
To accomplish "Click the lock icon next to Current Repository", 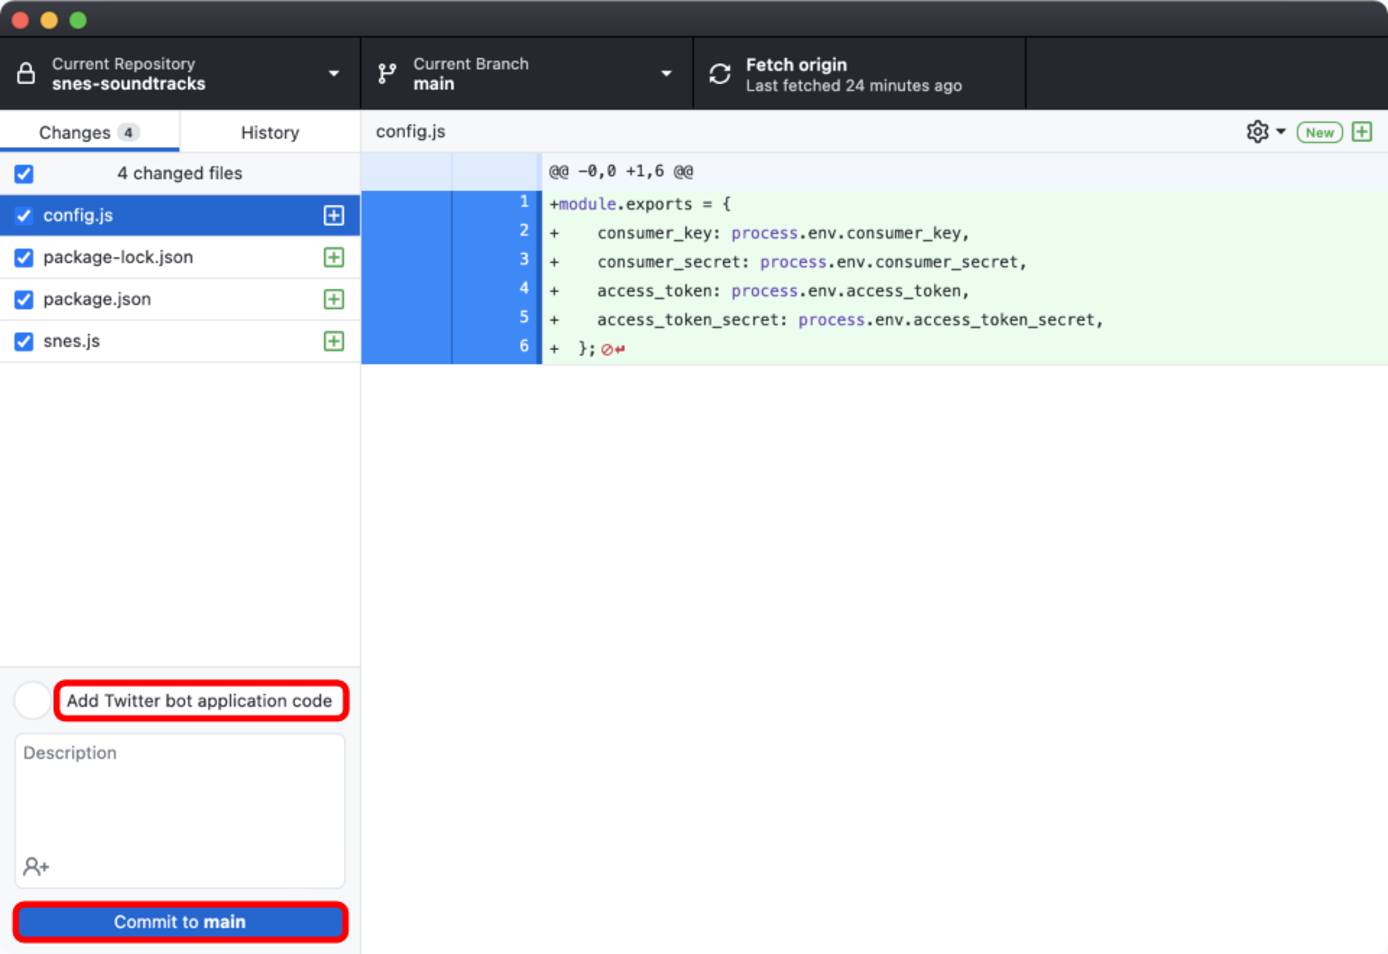I will 24,73.
